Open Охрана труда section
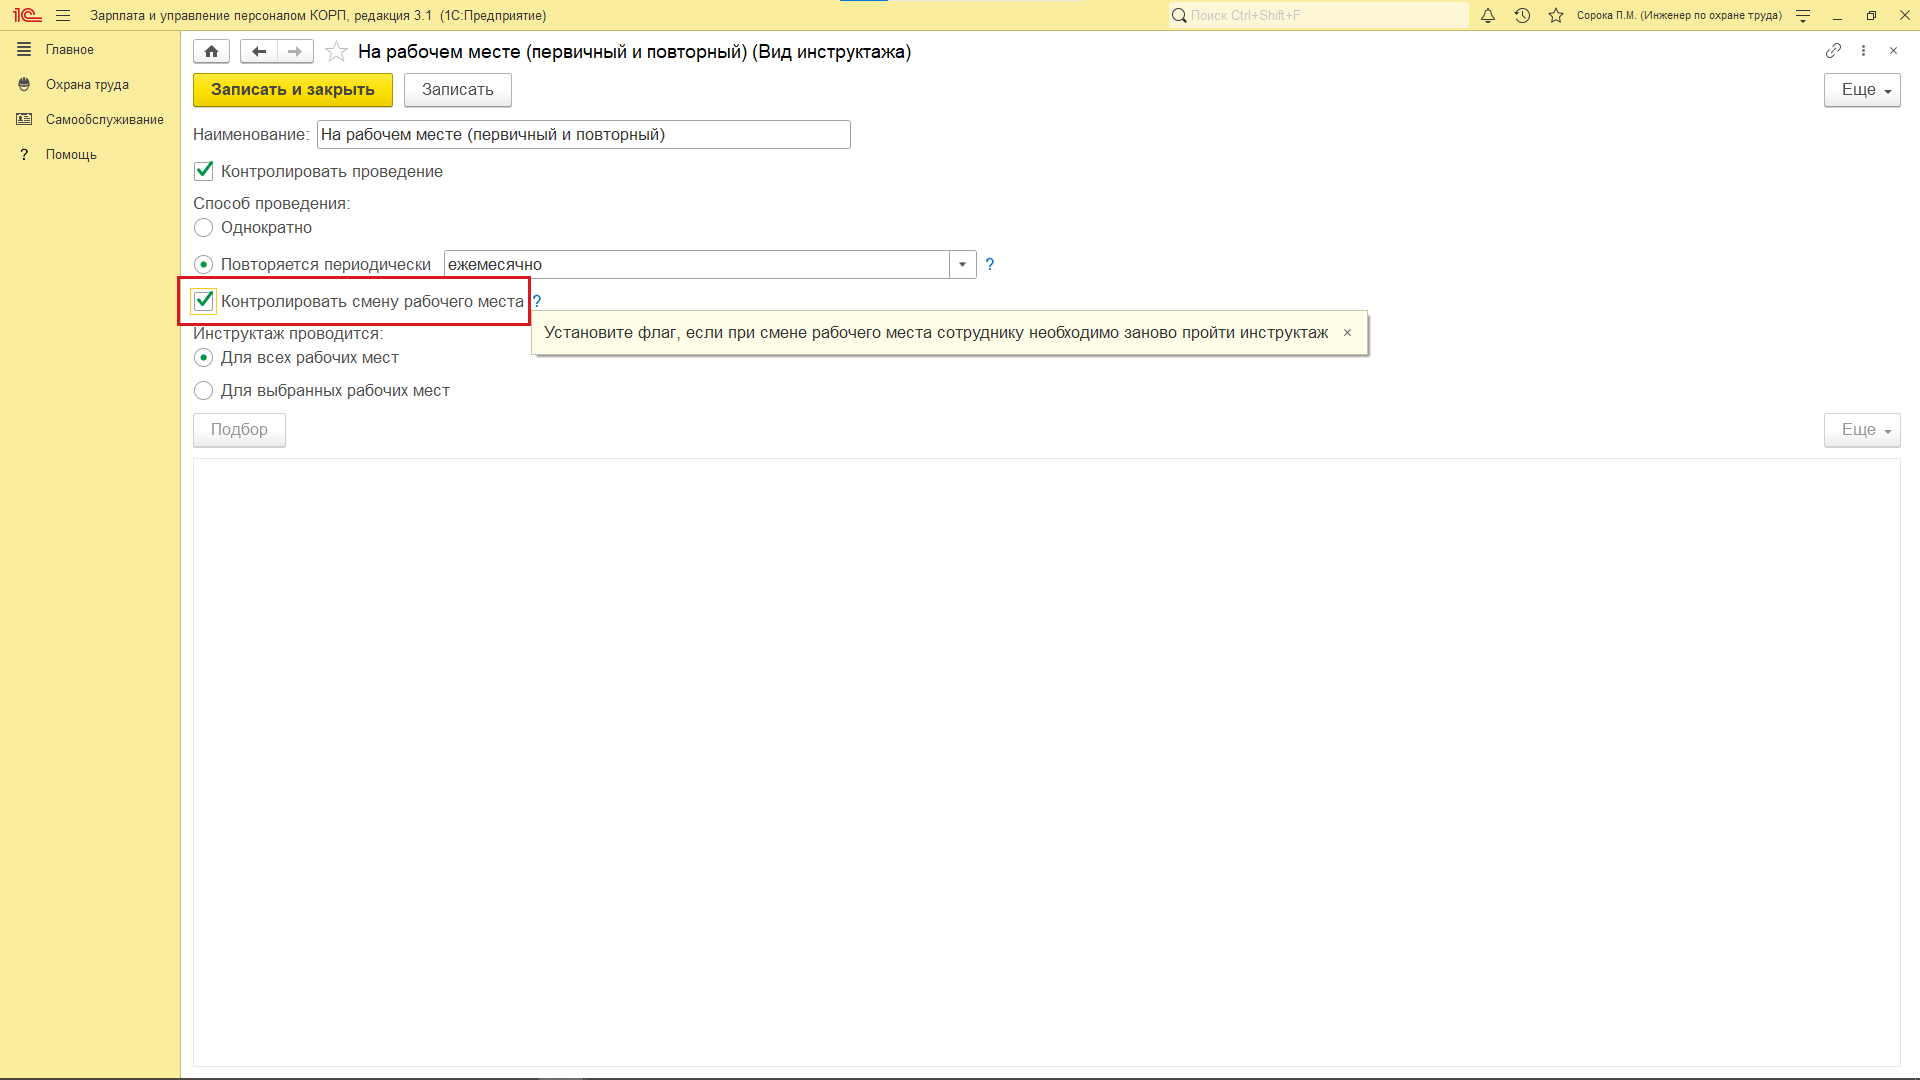Viewport: 1920px width, 1080px height. pos(87,85)
